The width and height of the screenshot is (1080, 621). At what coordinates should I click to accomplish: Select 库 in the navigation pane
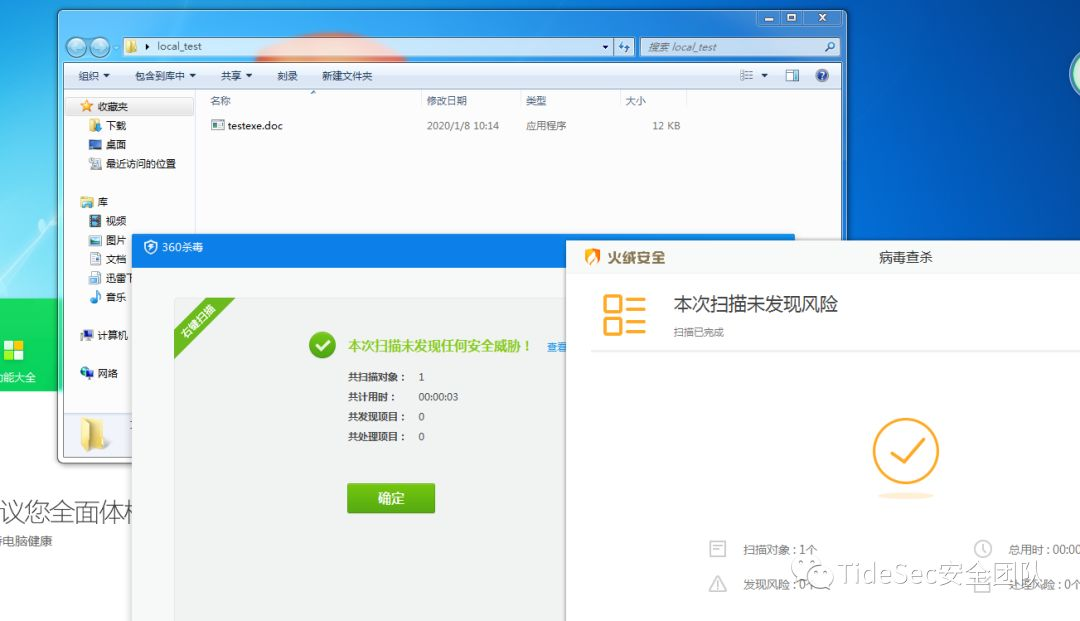[103, 202]
